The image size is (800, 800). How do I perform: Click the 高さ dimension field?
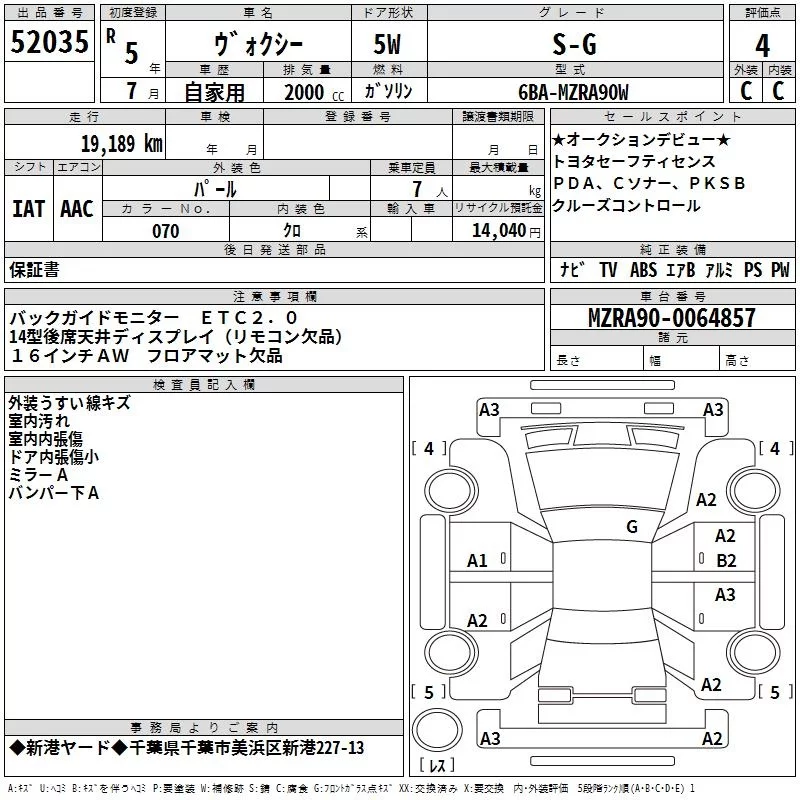(757, 358)
